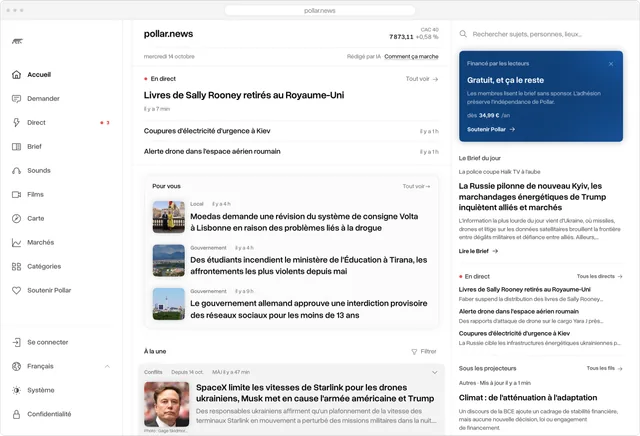Click Soutenir Pollar link in blue banner
The width and height of the screenshot is (640, 436).
[491, 129]
